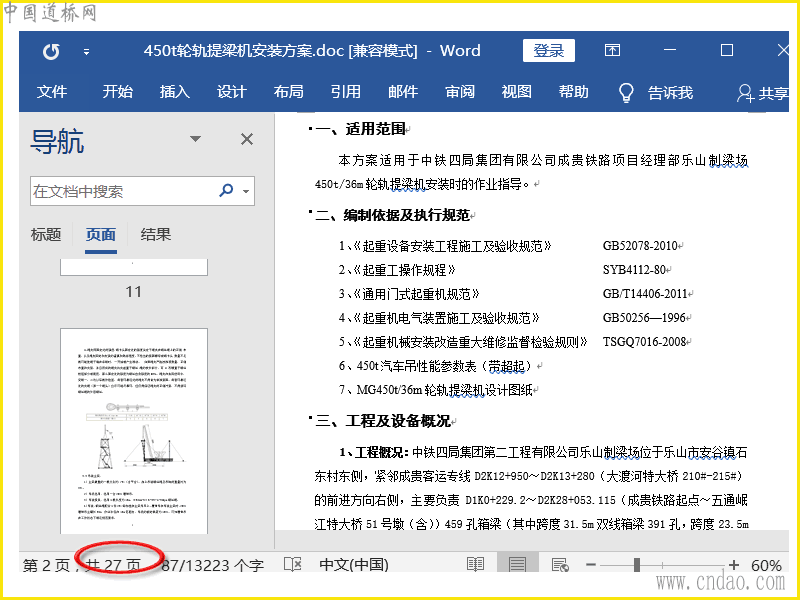Click the word count 87/13223 个字
This screenshot has height=600, width=800.
coord(212,565)
